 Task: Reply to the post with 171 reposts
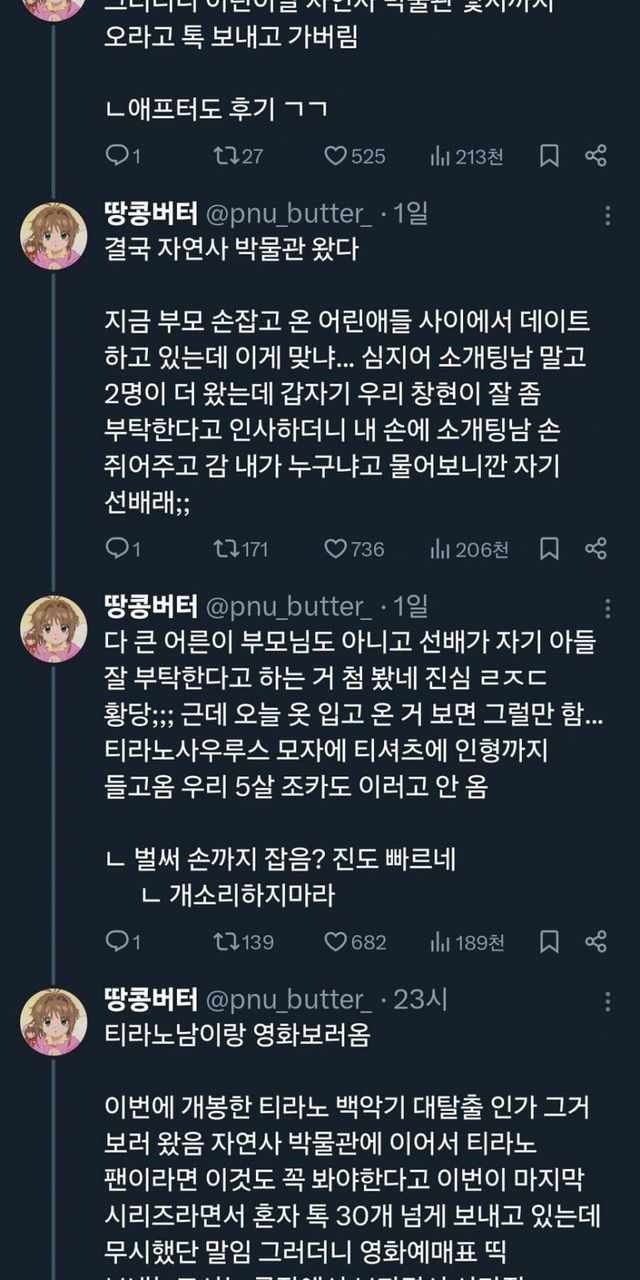pyautogui.click(x=117, y=549)
